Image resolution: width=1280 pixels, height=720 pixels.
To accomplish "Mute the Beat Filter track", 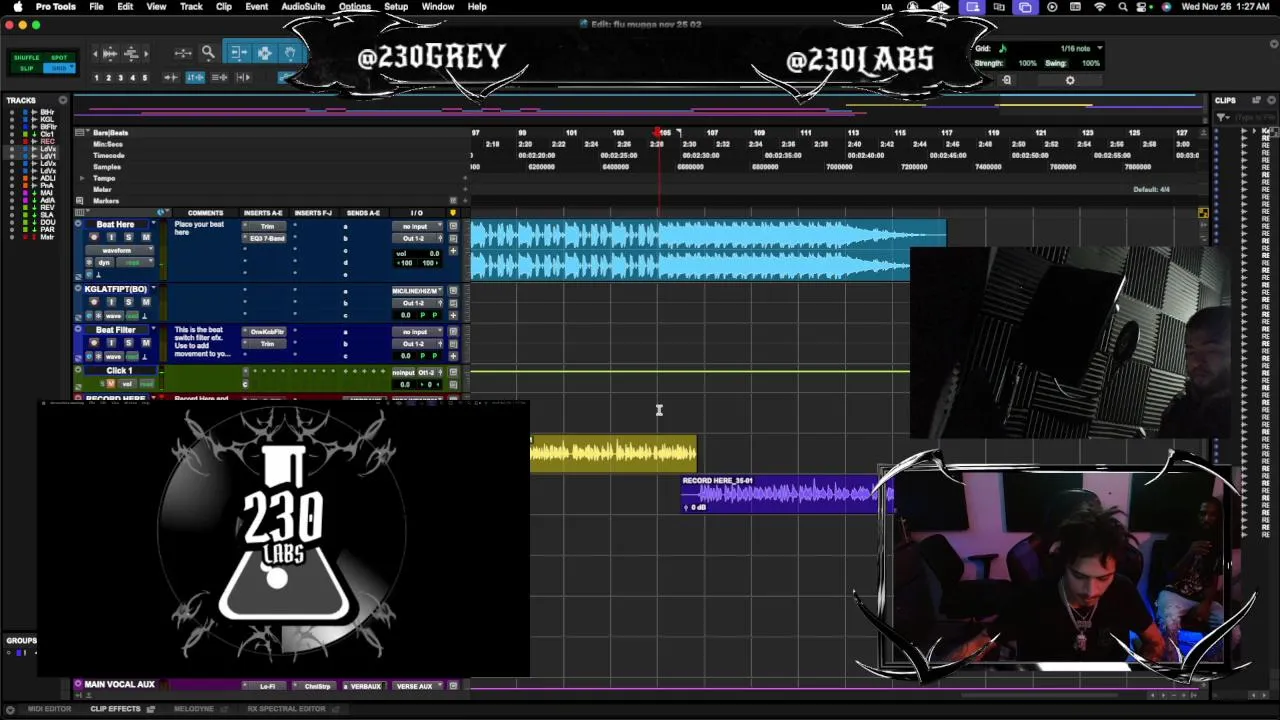I will (x=145, y=343).
